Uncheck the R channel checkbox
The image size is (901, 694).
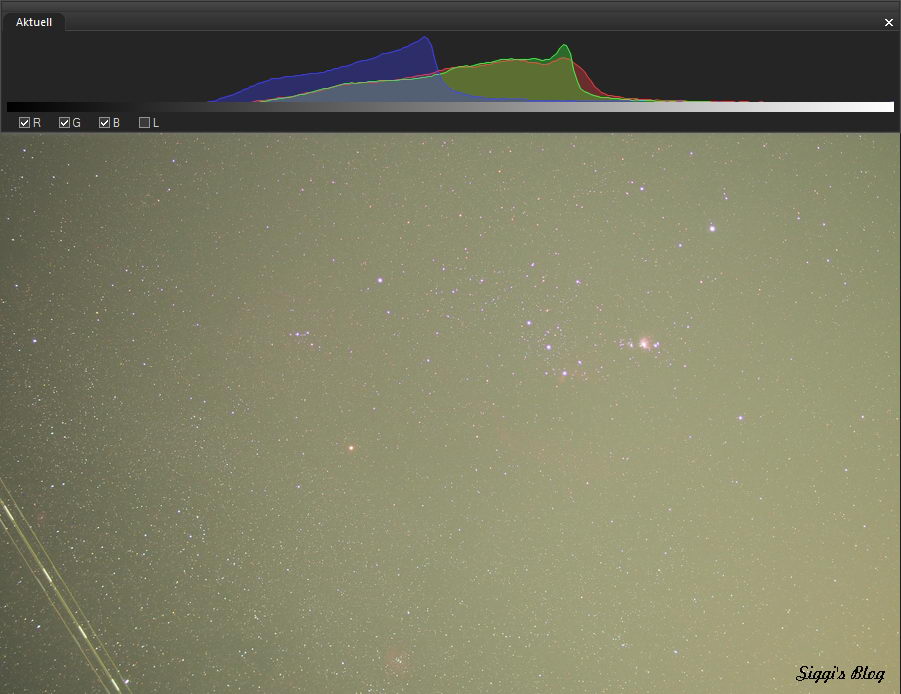pyautogui.click(x=25, y=123)
